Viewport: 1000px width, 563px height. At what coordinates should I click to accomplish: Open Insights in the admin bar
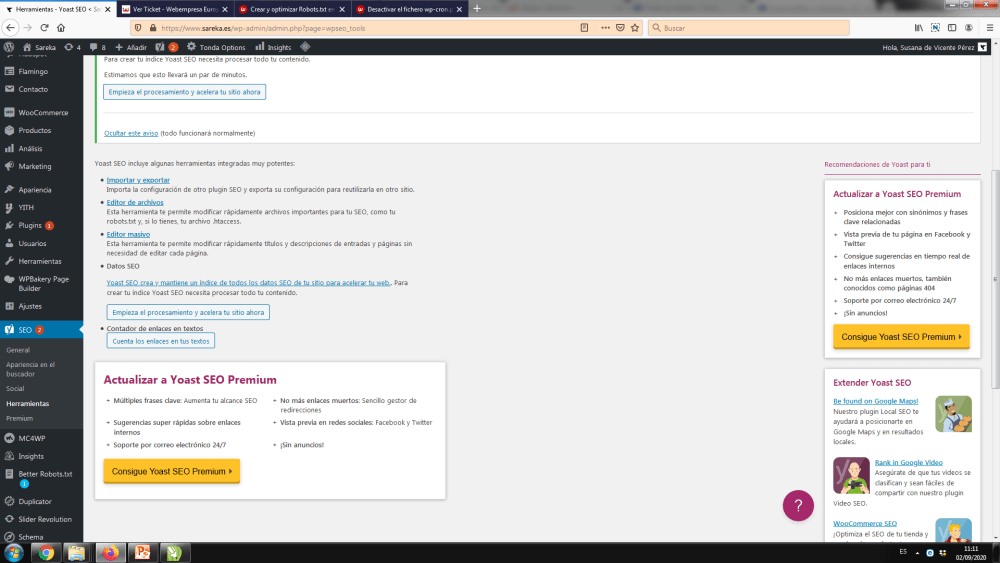pyautogui.click(x=274, y=47)
